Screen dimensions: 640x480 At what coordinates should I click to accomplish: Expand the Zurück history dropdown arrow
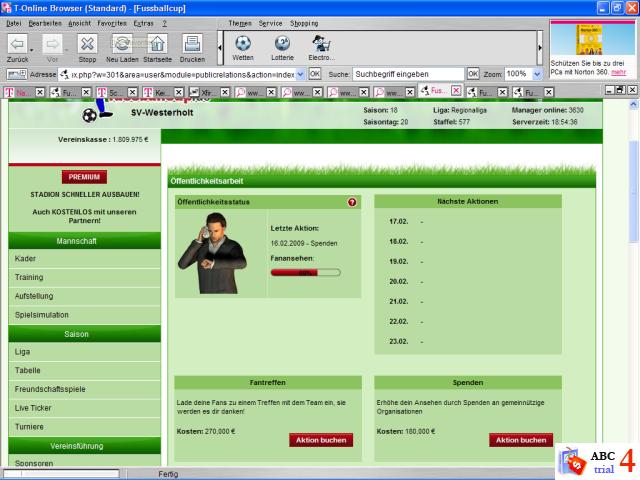(33, 48)
